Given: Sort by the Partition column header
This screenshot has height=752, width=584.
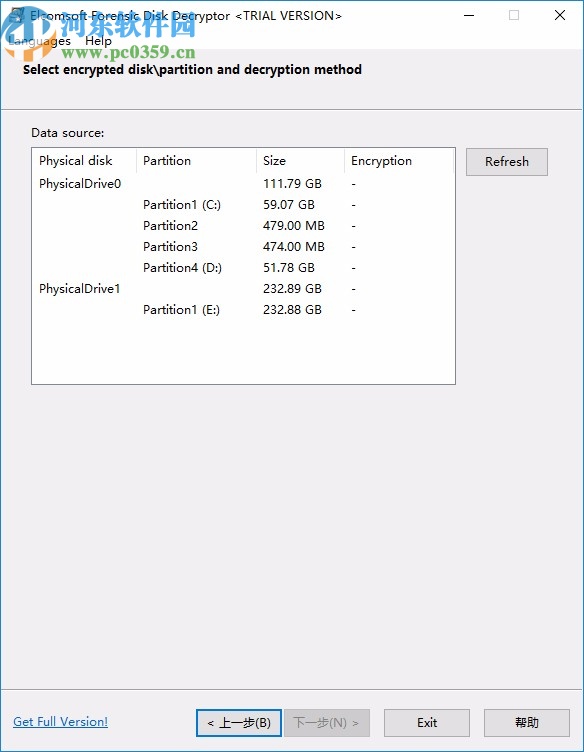Looking at the screenshot, I should click(197, 161).
